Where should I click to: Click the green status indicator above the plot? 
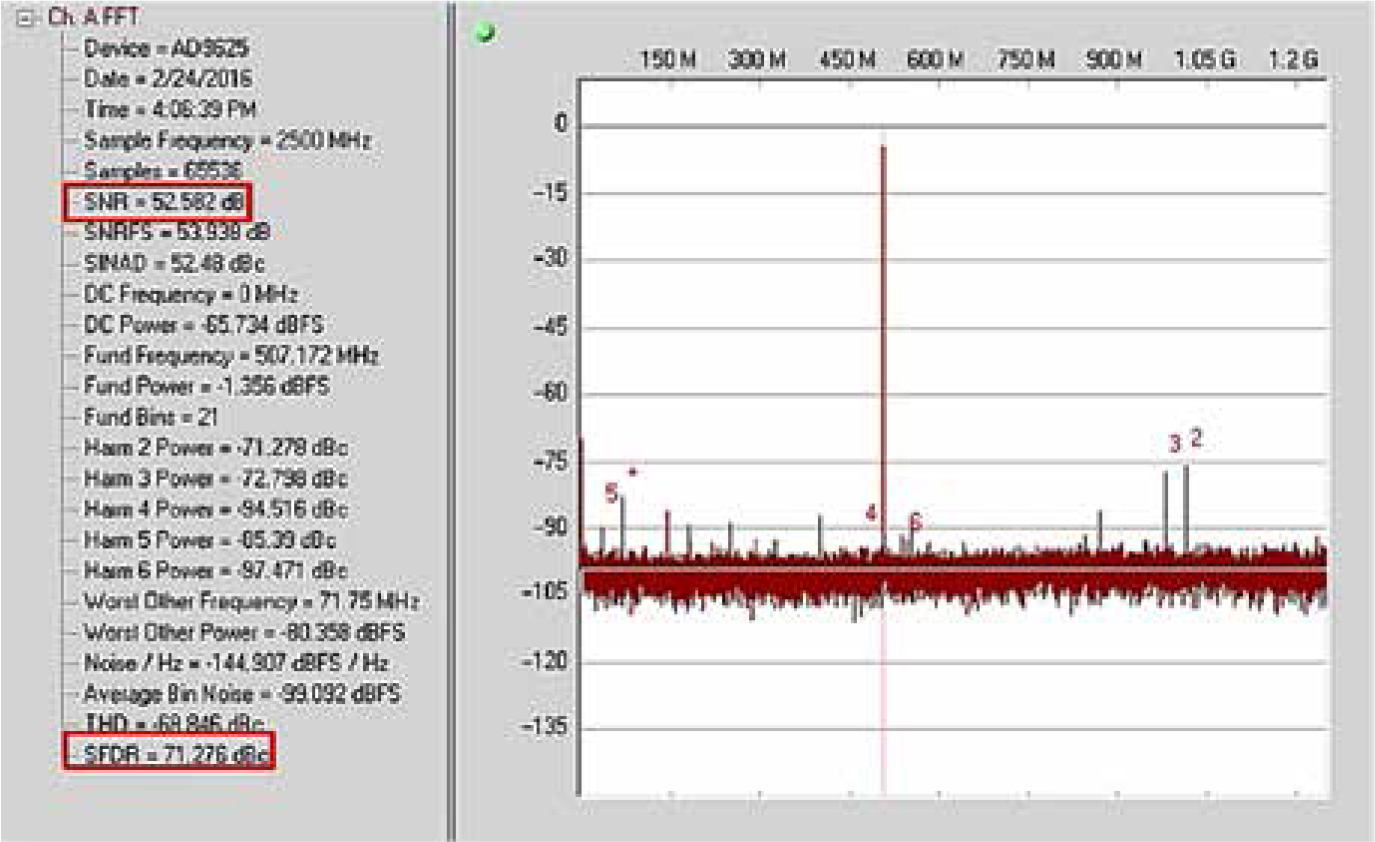pyautogui.click(x=487, y=33)
